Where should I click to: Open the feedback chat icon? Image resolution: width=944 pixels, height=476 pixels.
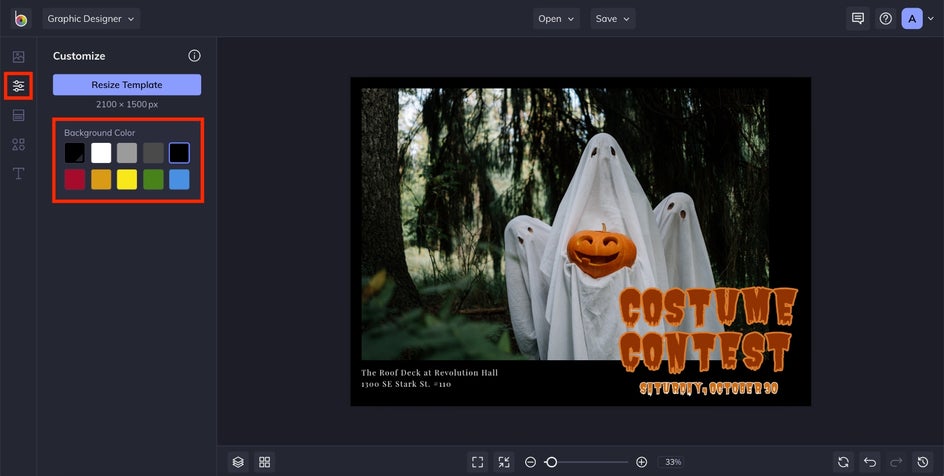tap(857, 18)
